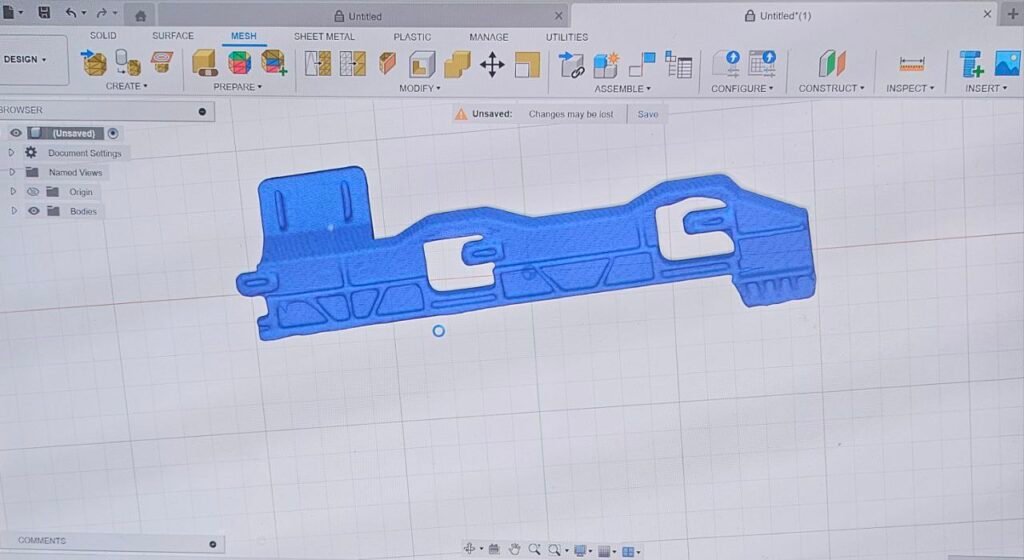Show the hidden Origin folder
1024x560 pixels.
click(x=33, y=192)
